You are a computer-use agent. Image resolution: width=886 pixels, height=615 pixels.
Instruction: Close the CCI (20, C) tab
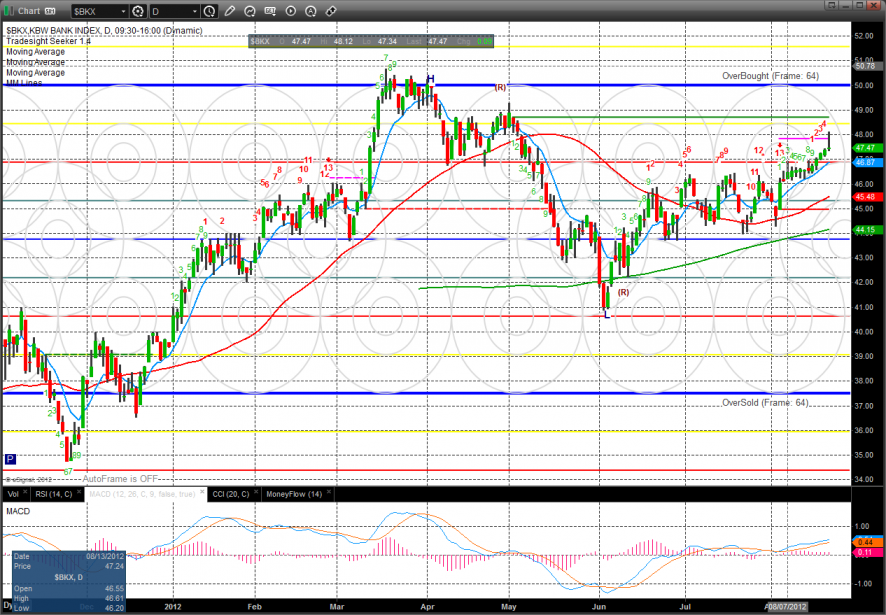click(255, 493)
